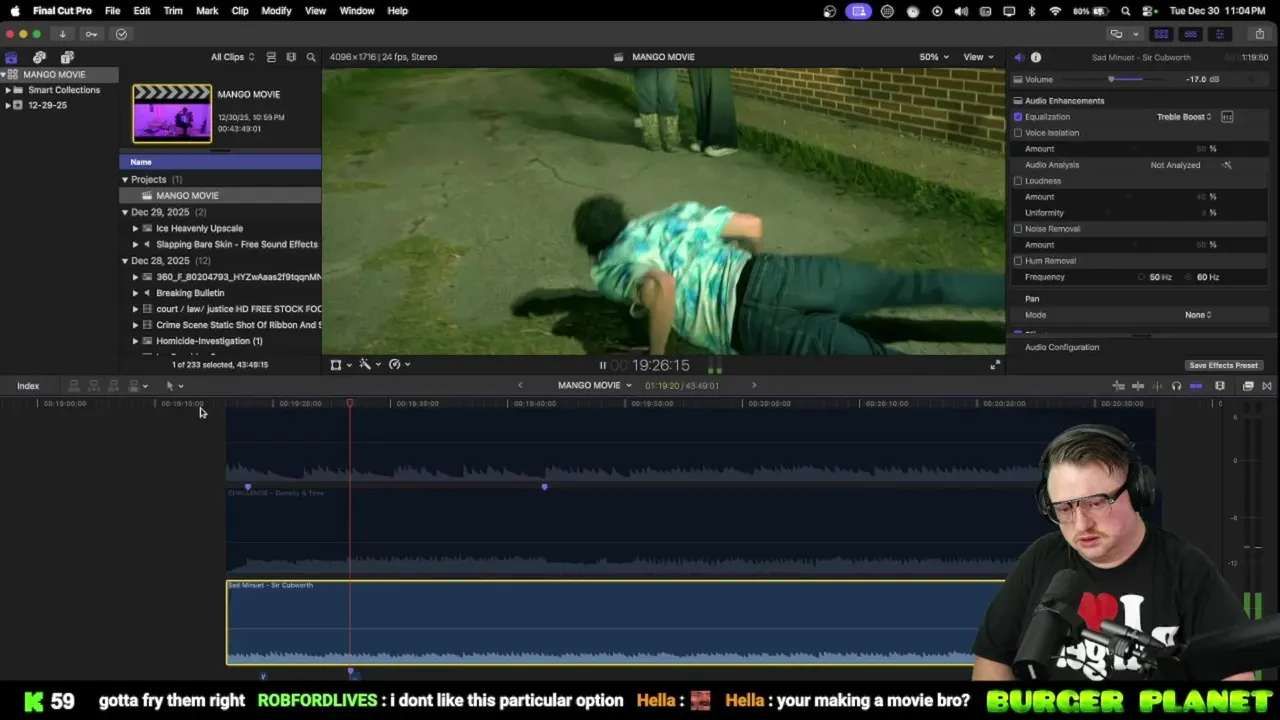Expand Smart Collections in sidebar
Image resolution: width=1280 pixels, height=720 pixels.
click(8, 90)
